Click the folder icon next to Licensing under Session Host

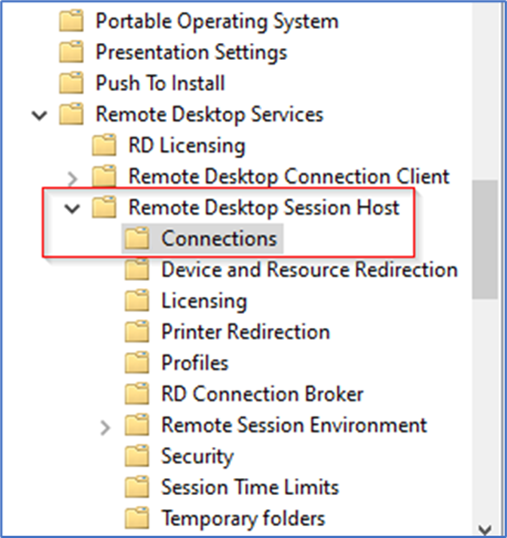pos(137,300)
